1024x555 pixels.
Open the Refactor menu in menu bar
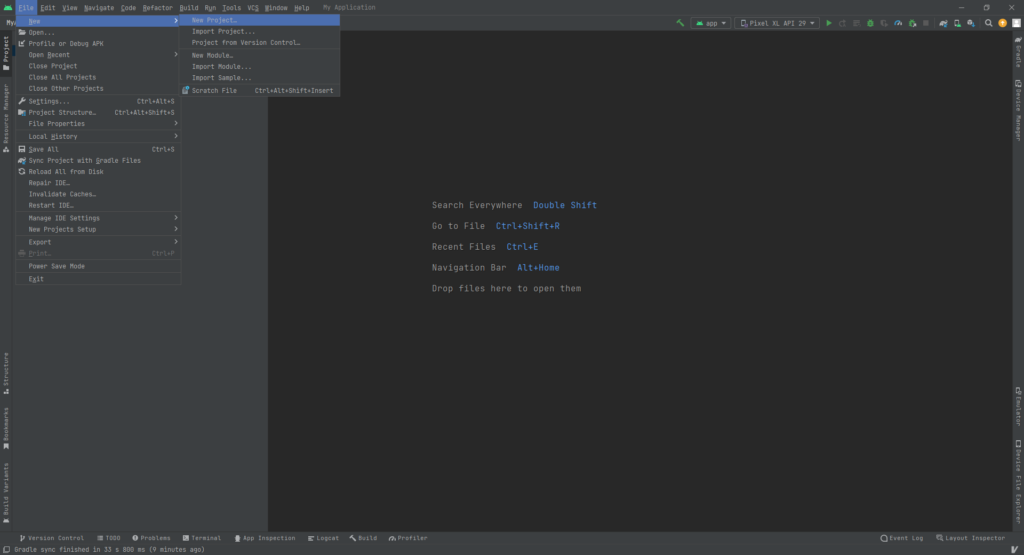pyautogui.click(x=157, y=8)
